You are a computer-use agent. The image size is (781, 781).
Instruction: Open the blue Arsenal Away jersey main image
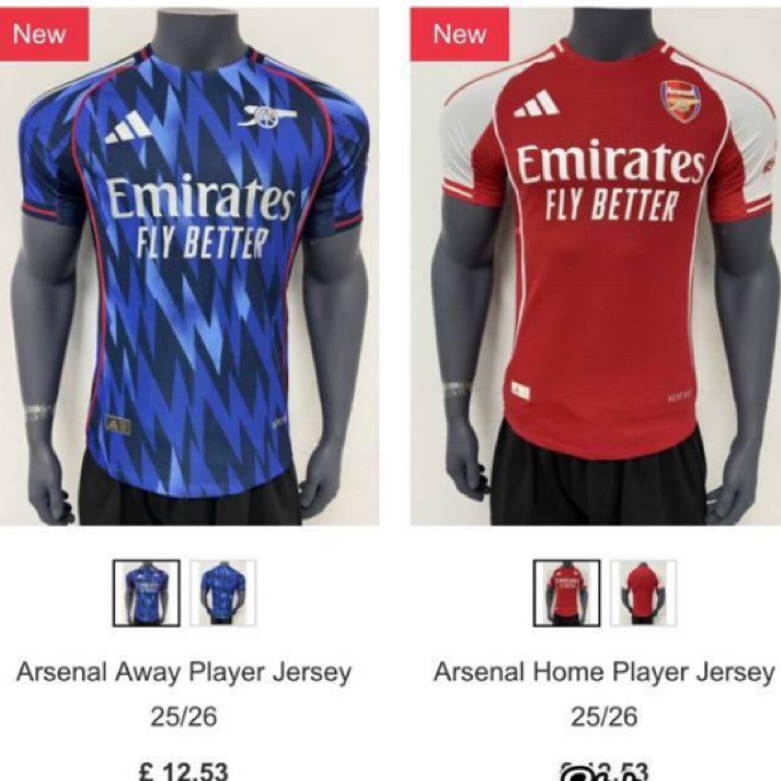[x=189, y=266]
